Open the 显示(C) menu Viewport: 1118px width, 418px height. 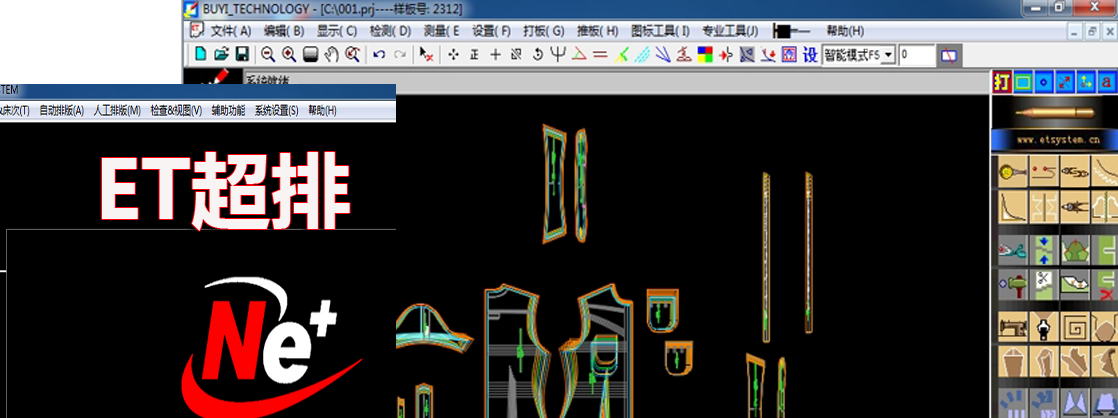337,31
